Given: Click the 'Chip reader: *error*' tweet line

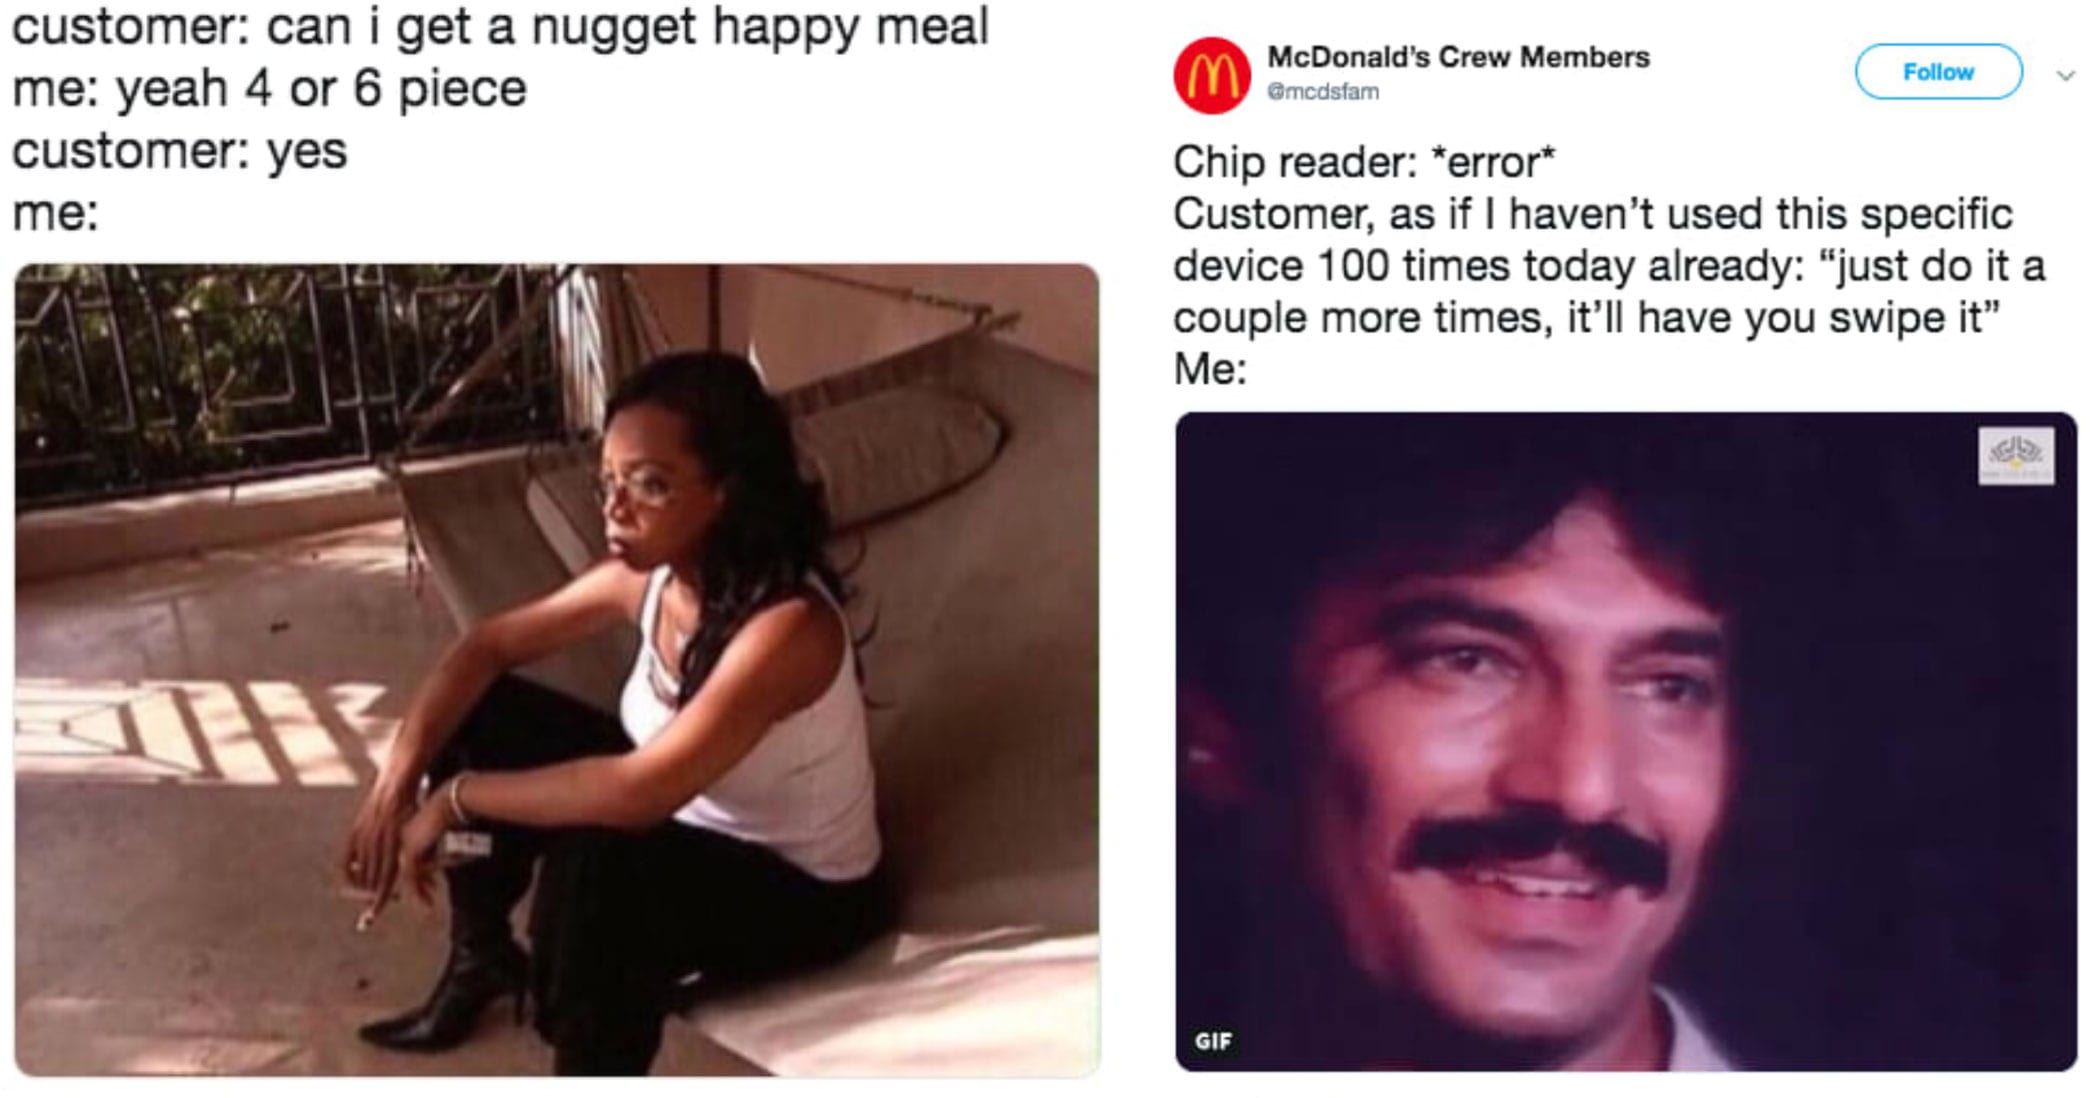Looking at the screenshot, I should point(1364,162).
